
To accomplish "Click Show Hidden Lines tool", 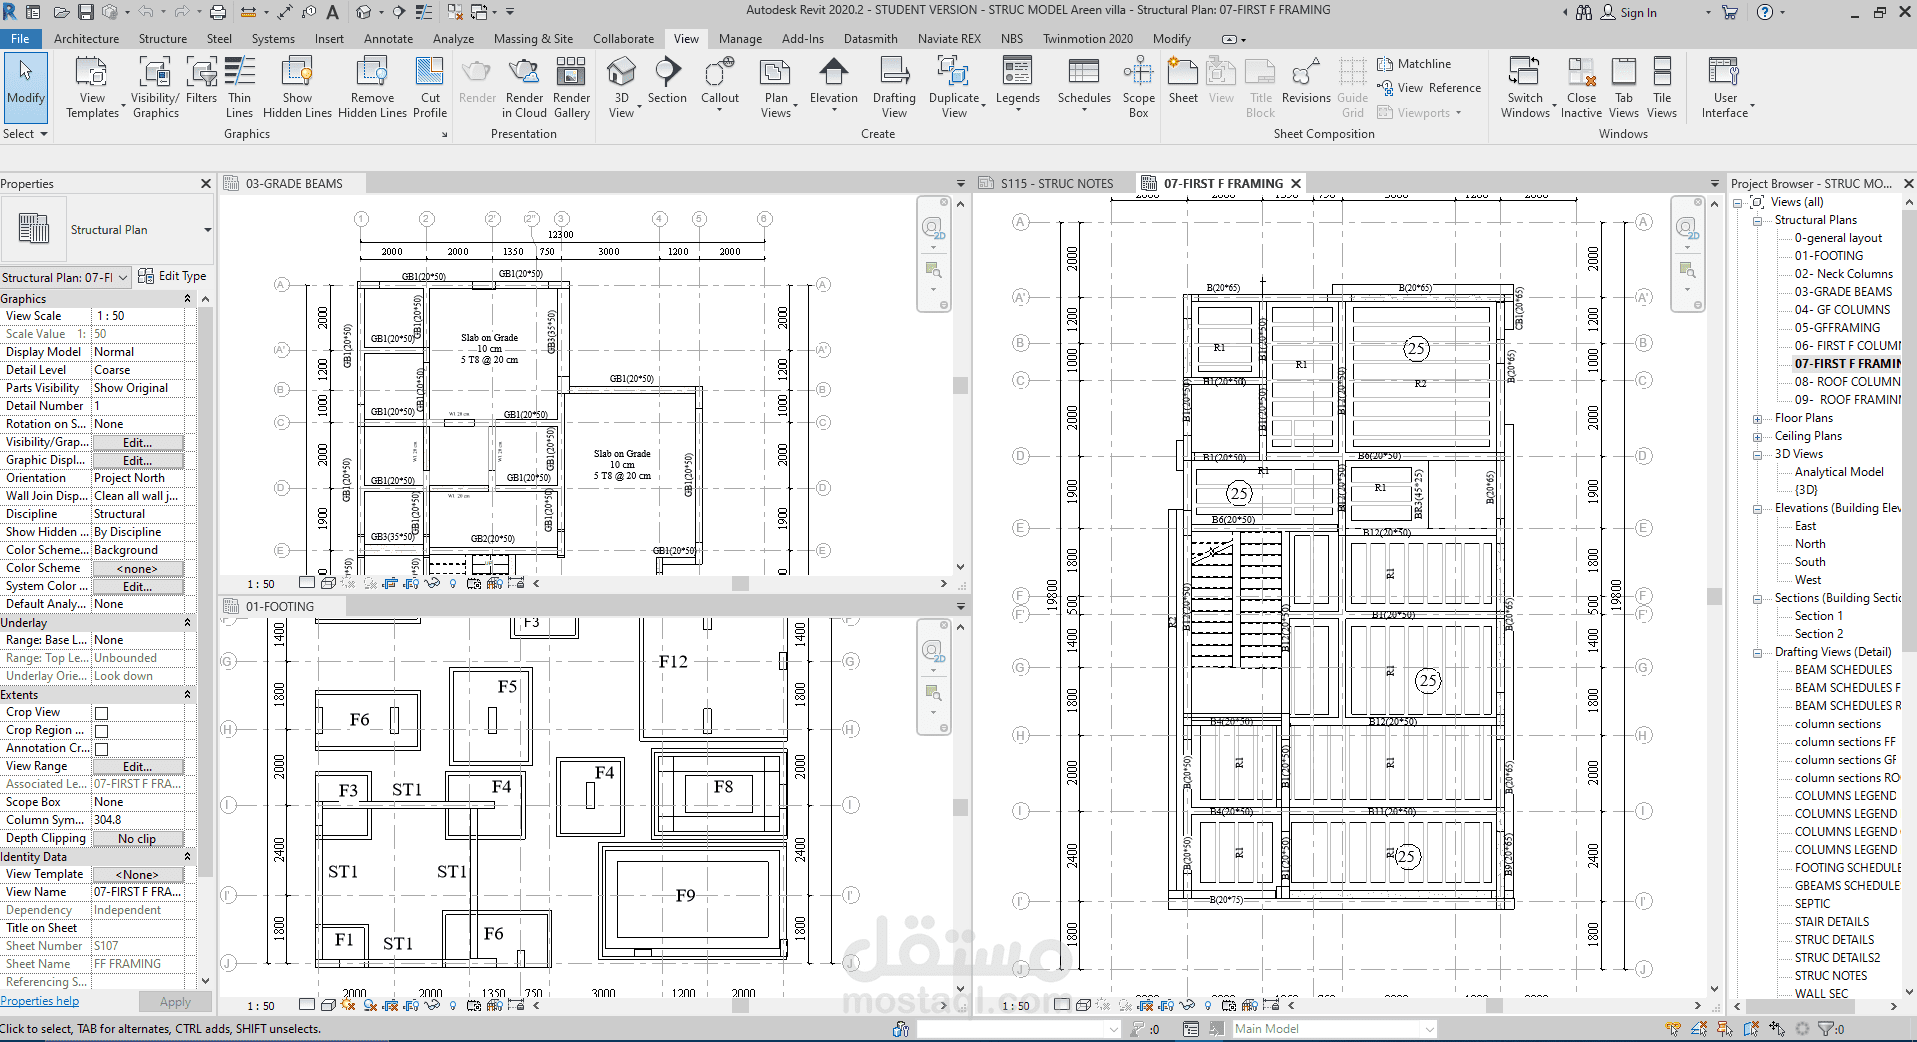I will click(297, 87).
